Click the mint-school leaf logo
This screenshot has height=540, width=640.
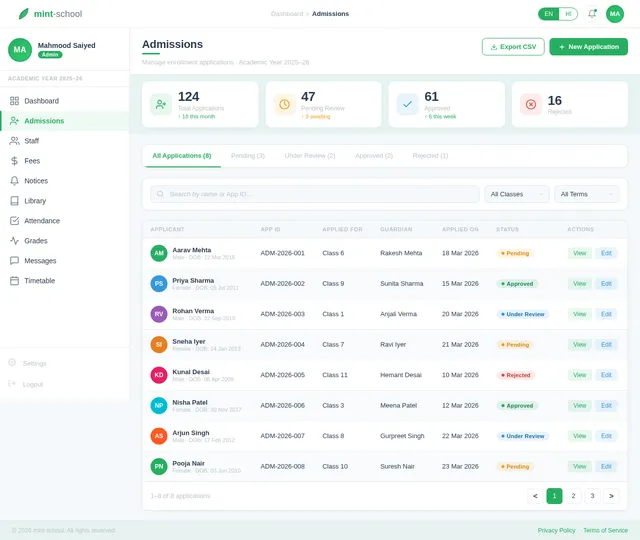point(24,14)
